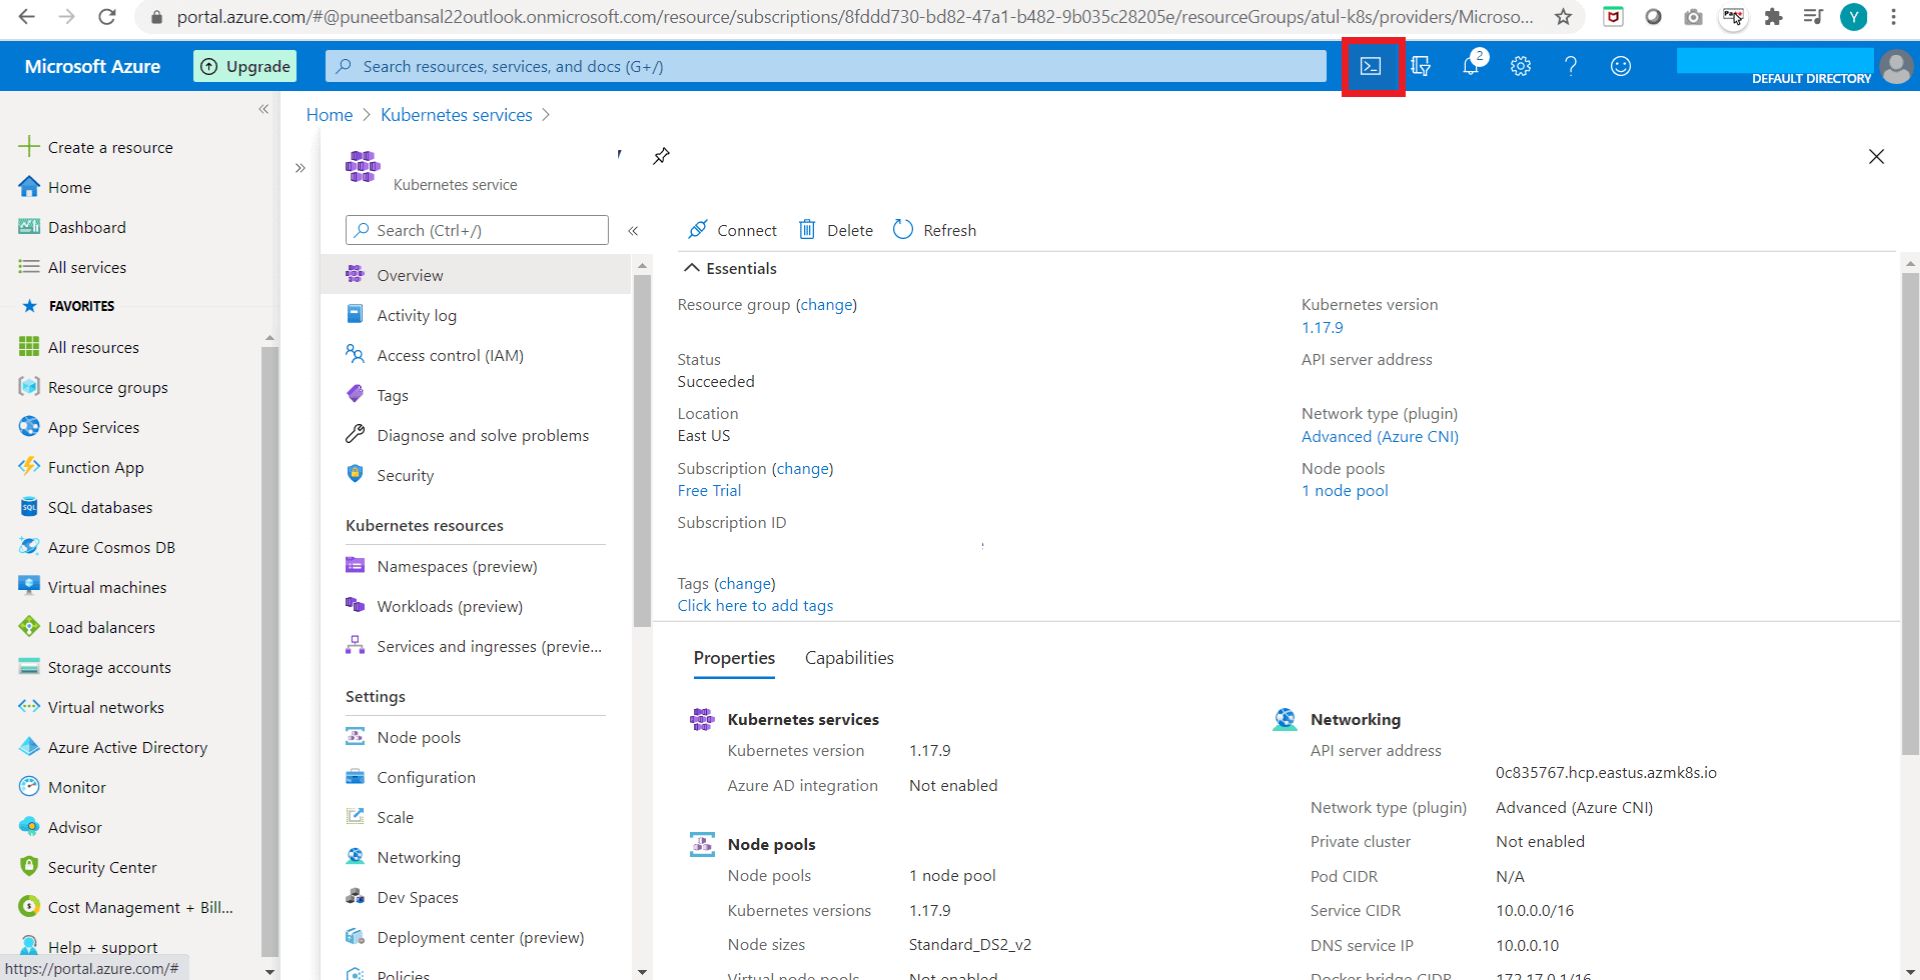
Task: Expand the previous blade with double chevron
Action: pyautogui.click(x=300, y=168)
